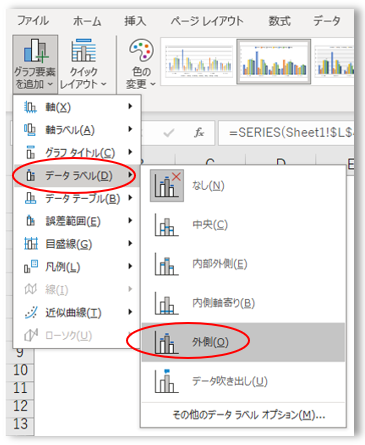Image resolution: width=365 pixels, height=445 pixels.
Task: Expand the arrow beside グラフタイトル(C)
Action: pyautogui.click(x=130, y=152)
